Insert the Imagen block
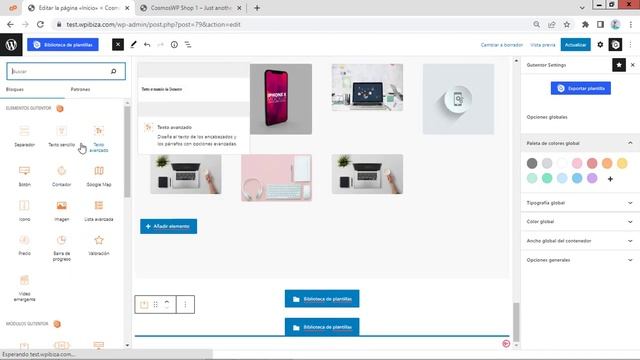The height and width of the screenshot is (360, 640). click(x=61, y=210)
